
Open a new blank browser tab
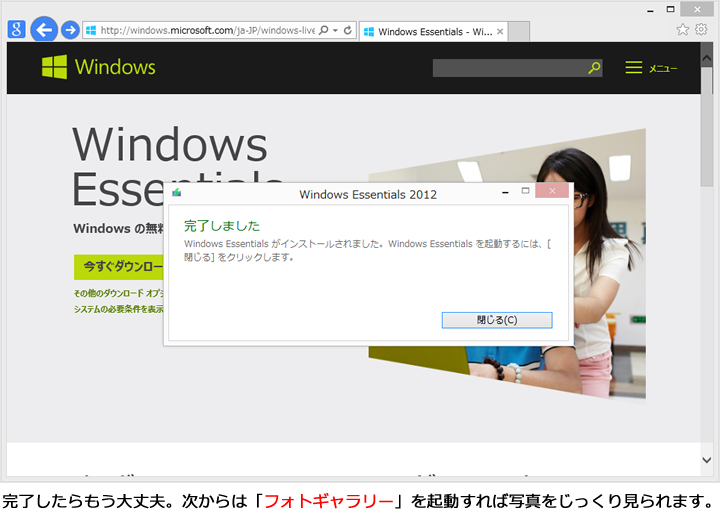pos(519,31)
